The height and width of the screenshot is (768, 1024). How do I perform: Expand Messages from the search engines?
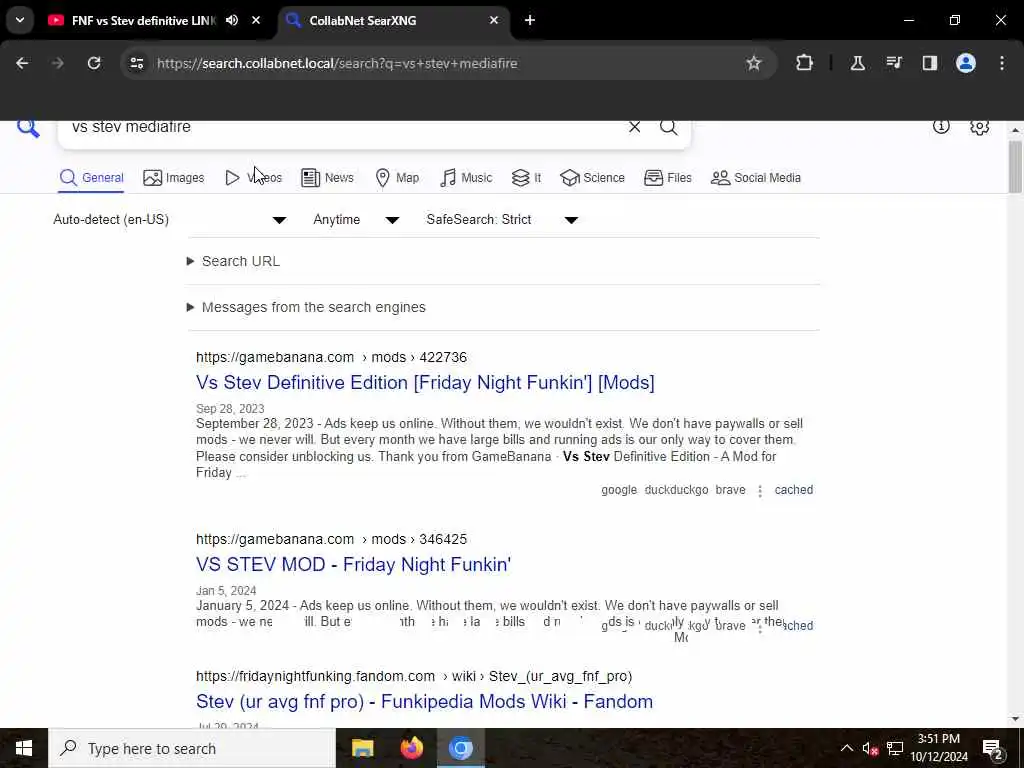point(306,307)
